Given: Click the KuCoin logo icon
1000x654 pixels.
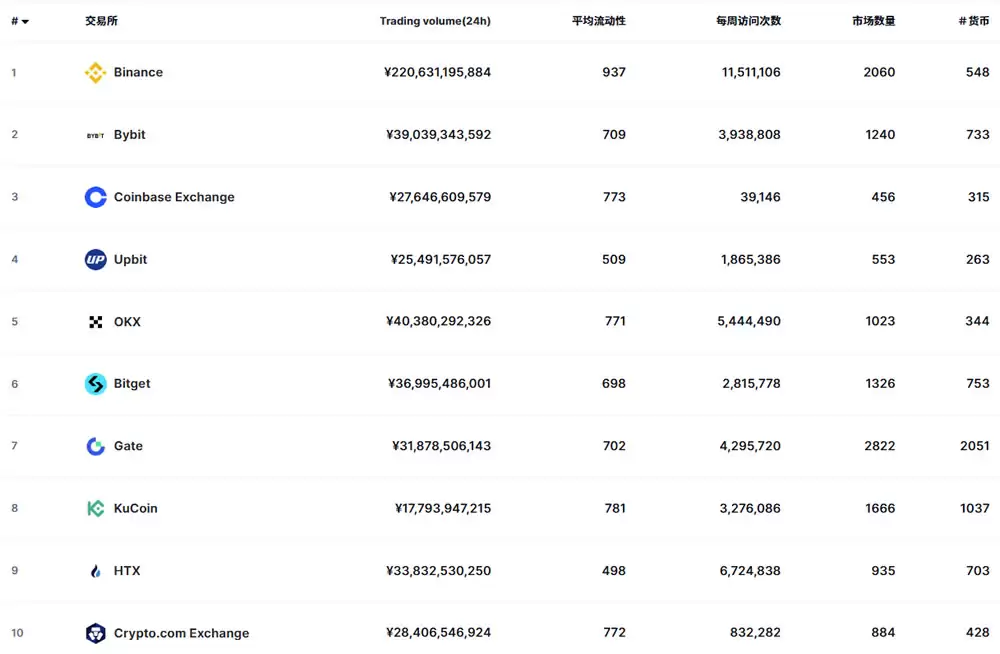Looking at the screenshot, I should (x=95, y=508).
